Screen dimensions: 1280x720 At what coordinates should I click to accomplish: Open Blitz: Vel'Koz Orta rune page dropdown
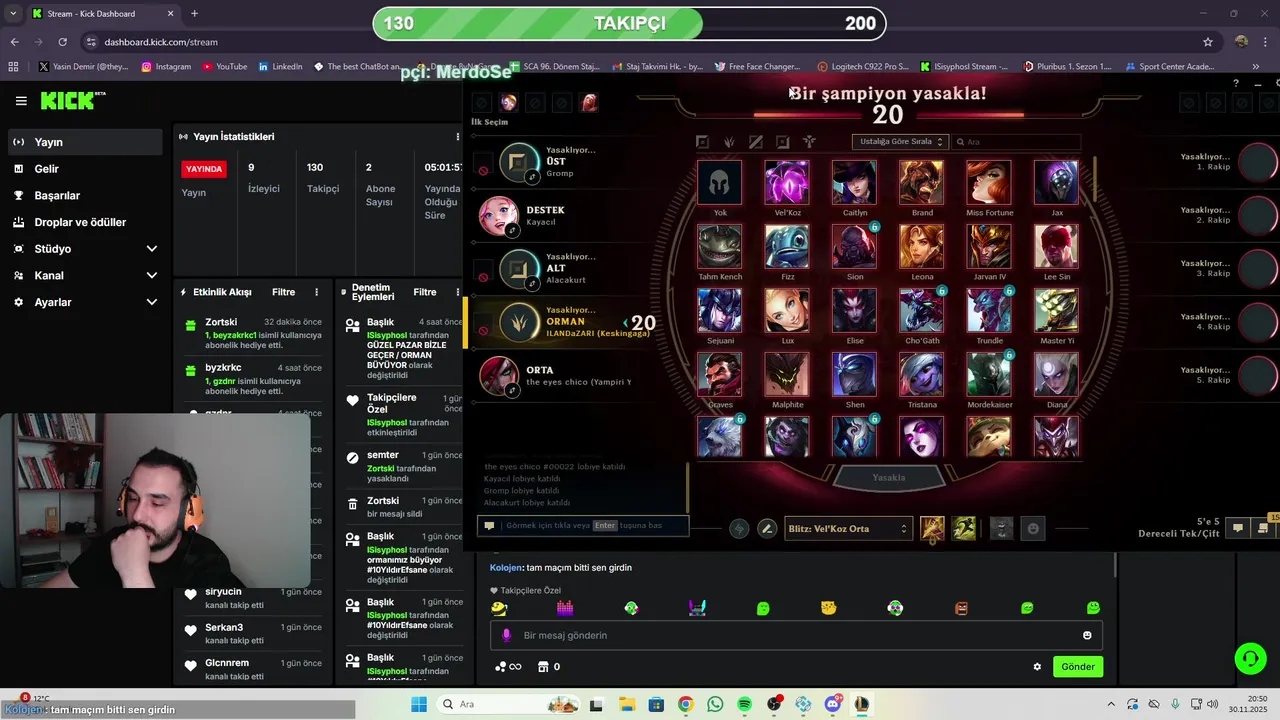(x=847, y=529)
